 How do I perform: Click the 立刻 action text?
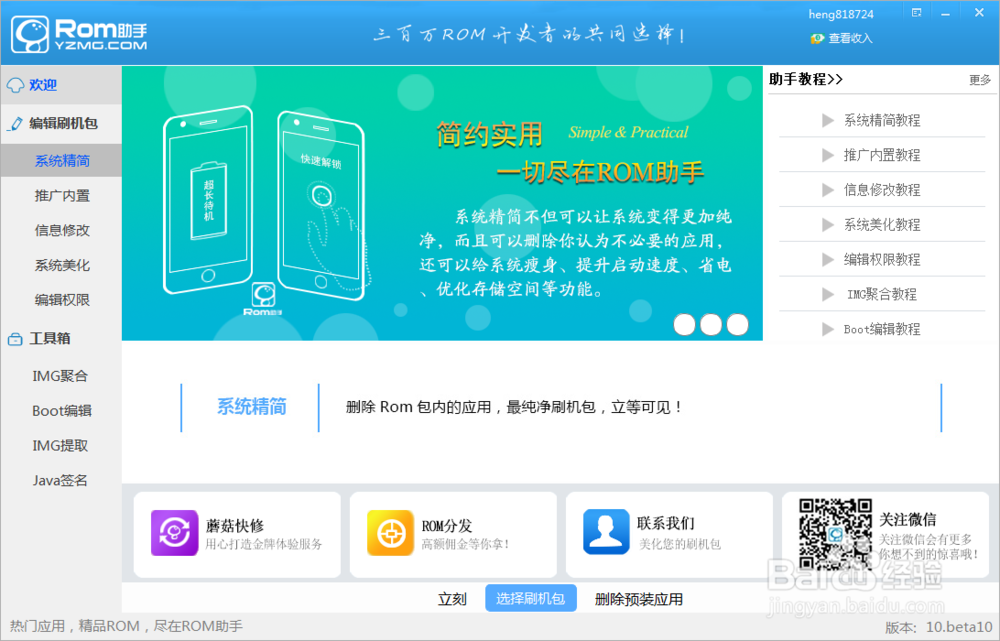pyautogui.click(x=453, y=598)
